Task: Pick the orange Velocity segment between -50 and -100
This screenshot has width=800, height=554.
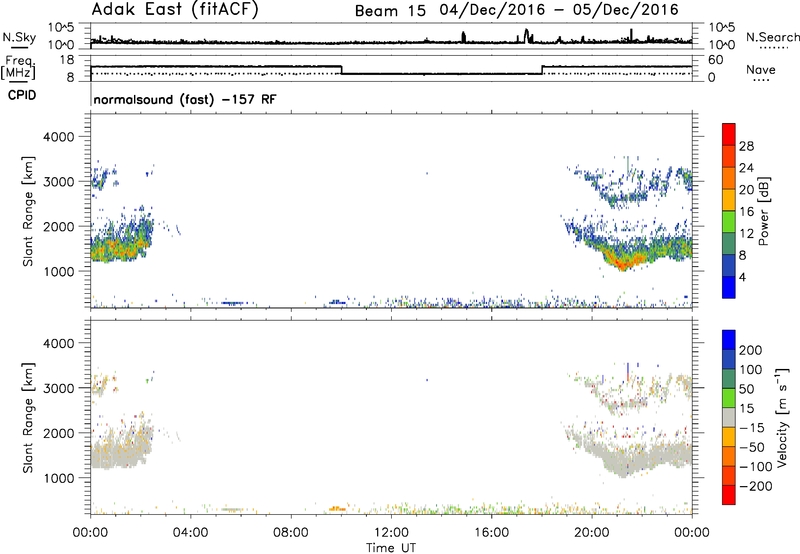Action: 729,456
